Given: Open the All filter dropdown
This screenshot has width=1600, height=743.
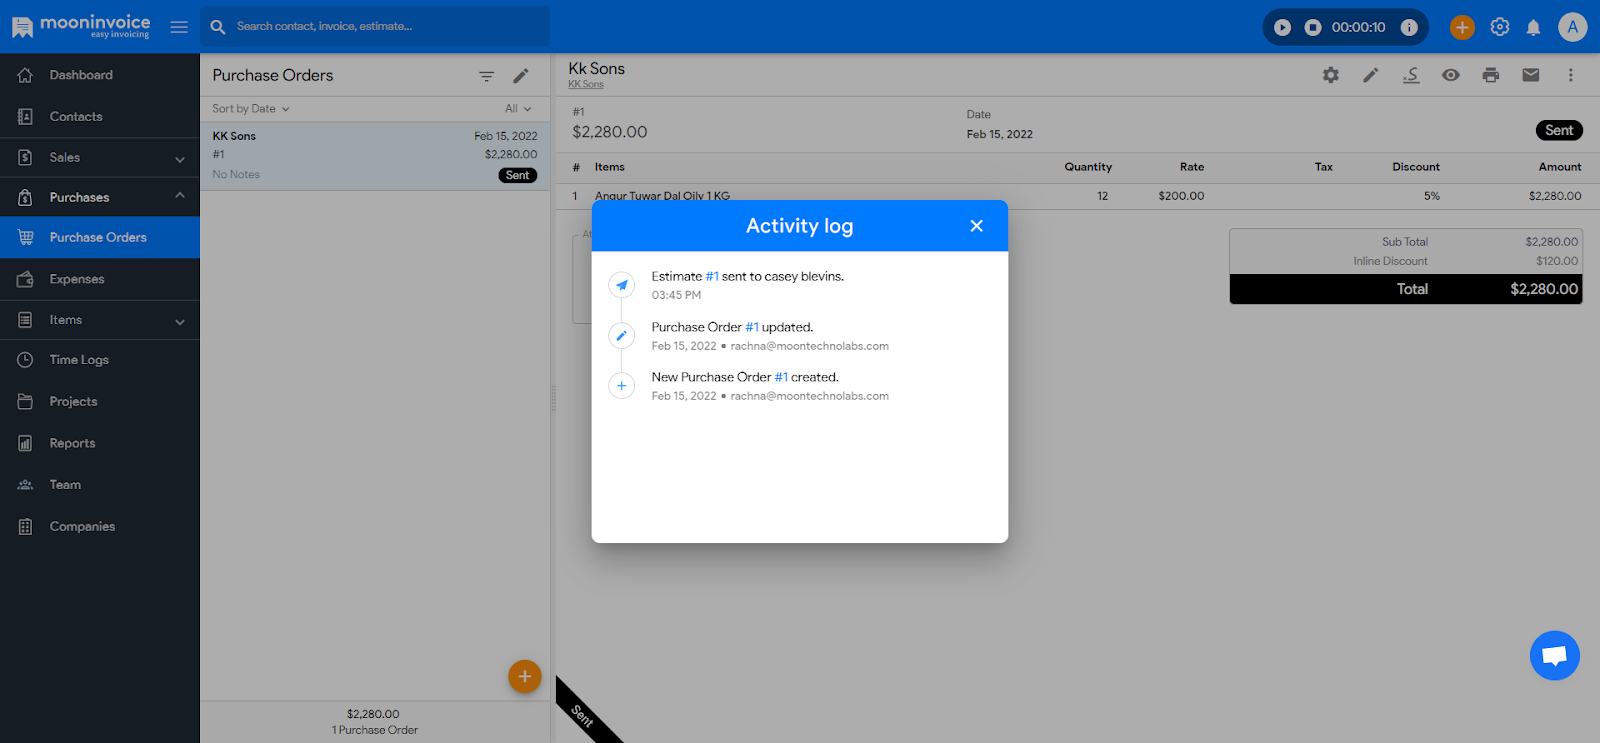Looking at the screenshot, I should pos(517,109).
